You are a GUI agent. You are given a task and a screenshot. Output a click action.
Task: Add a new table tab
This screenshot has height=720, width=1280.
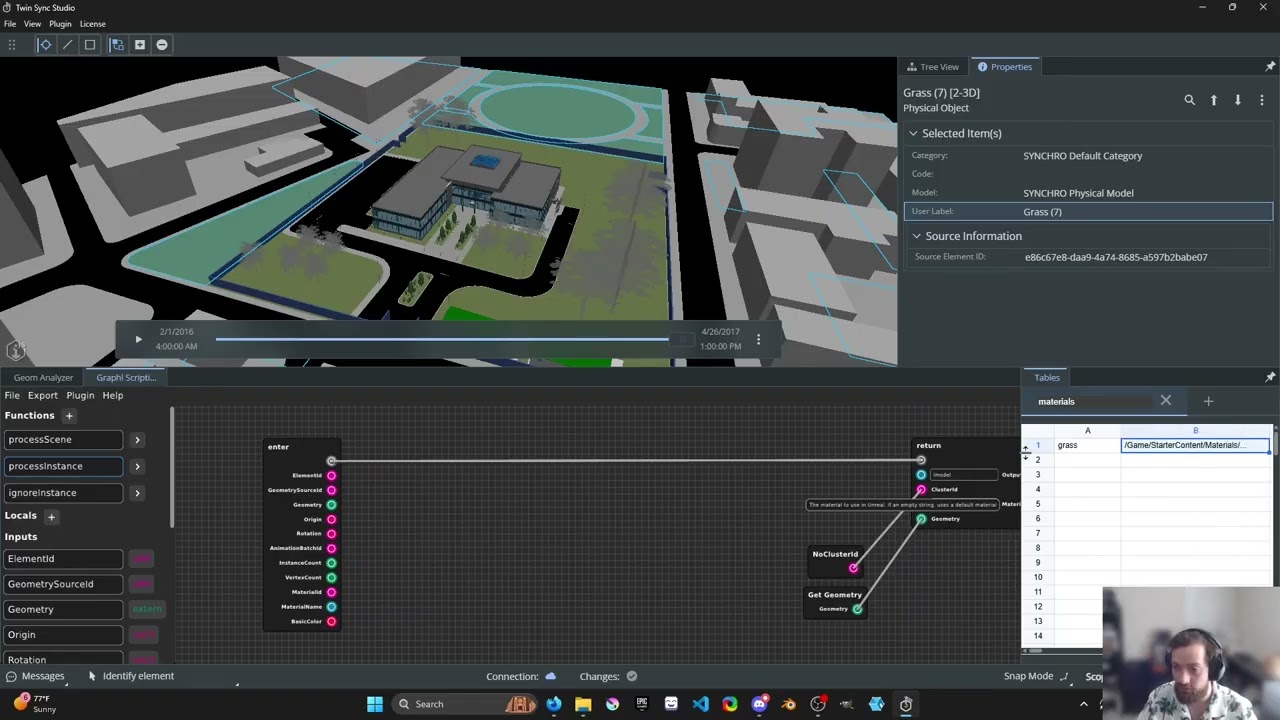(x=1208, y=401)
